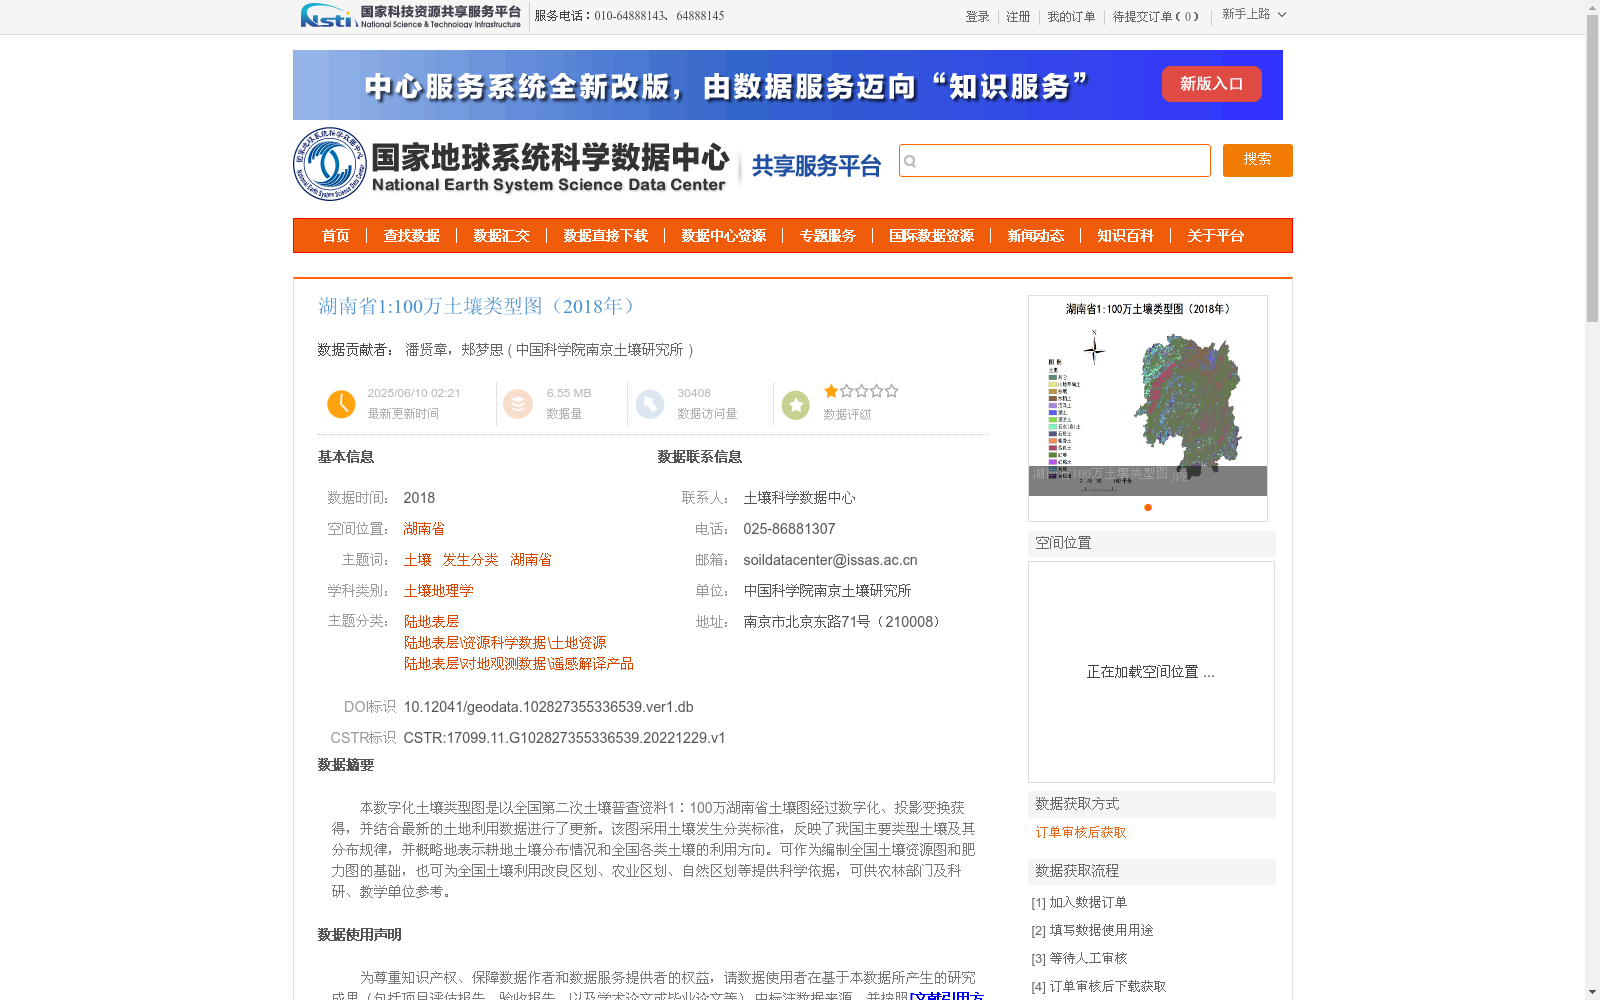Open the 专题服务 menu

click(828, 236)
